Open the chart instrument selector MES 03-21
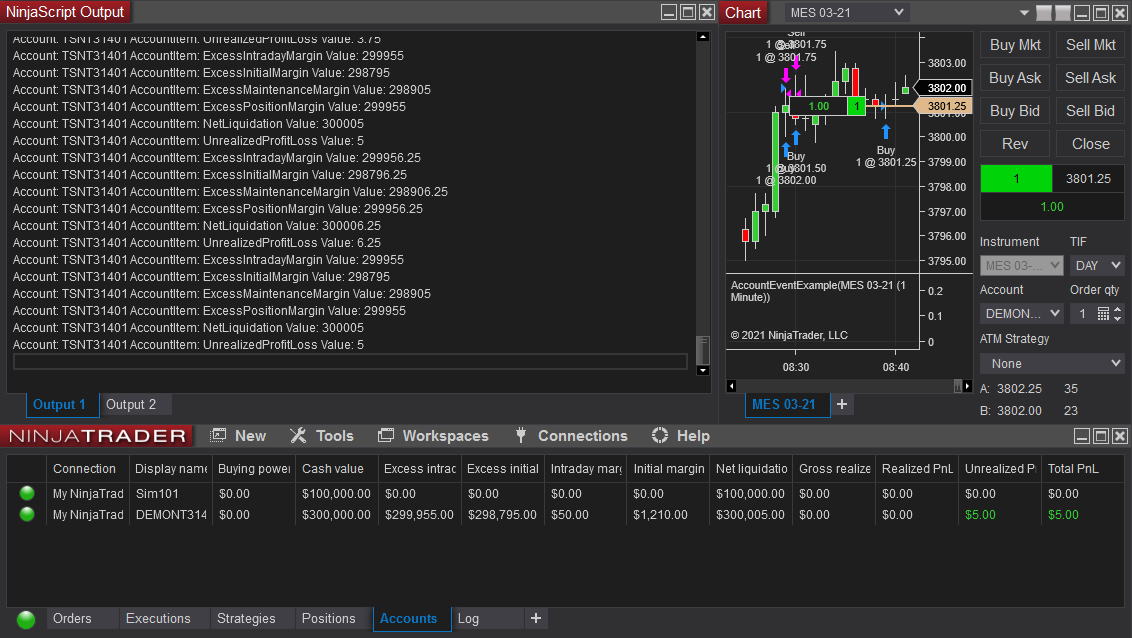Image resolution: width=1132 pixels, height=638 pixels. pos(846,12)
